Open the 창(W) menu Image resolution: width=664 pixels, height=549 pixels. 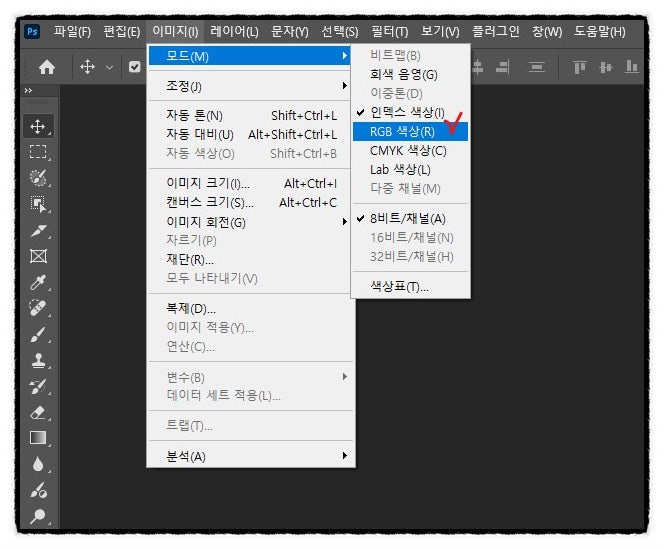tap(547, 32)
